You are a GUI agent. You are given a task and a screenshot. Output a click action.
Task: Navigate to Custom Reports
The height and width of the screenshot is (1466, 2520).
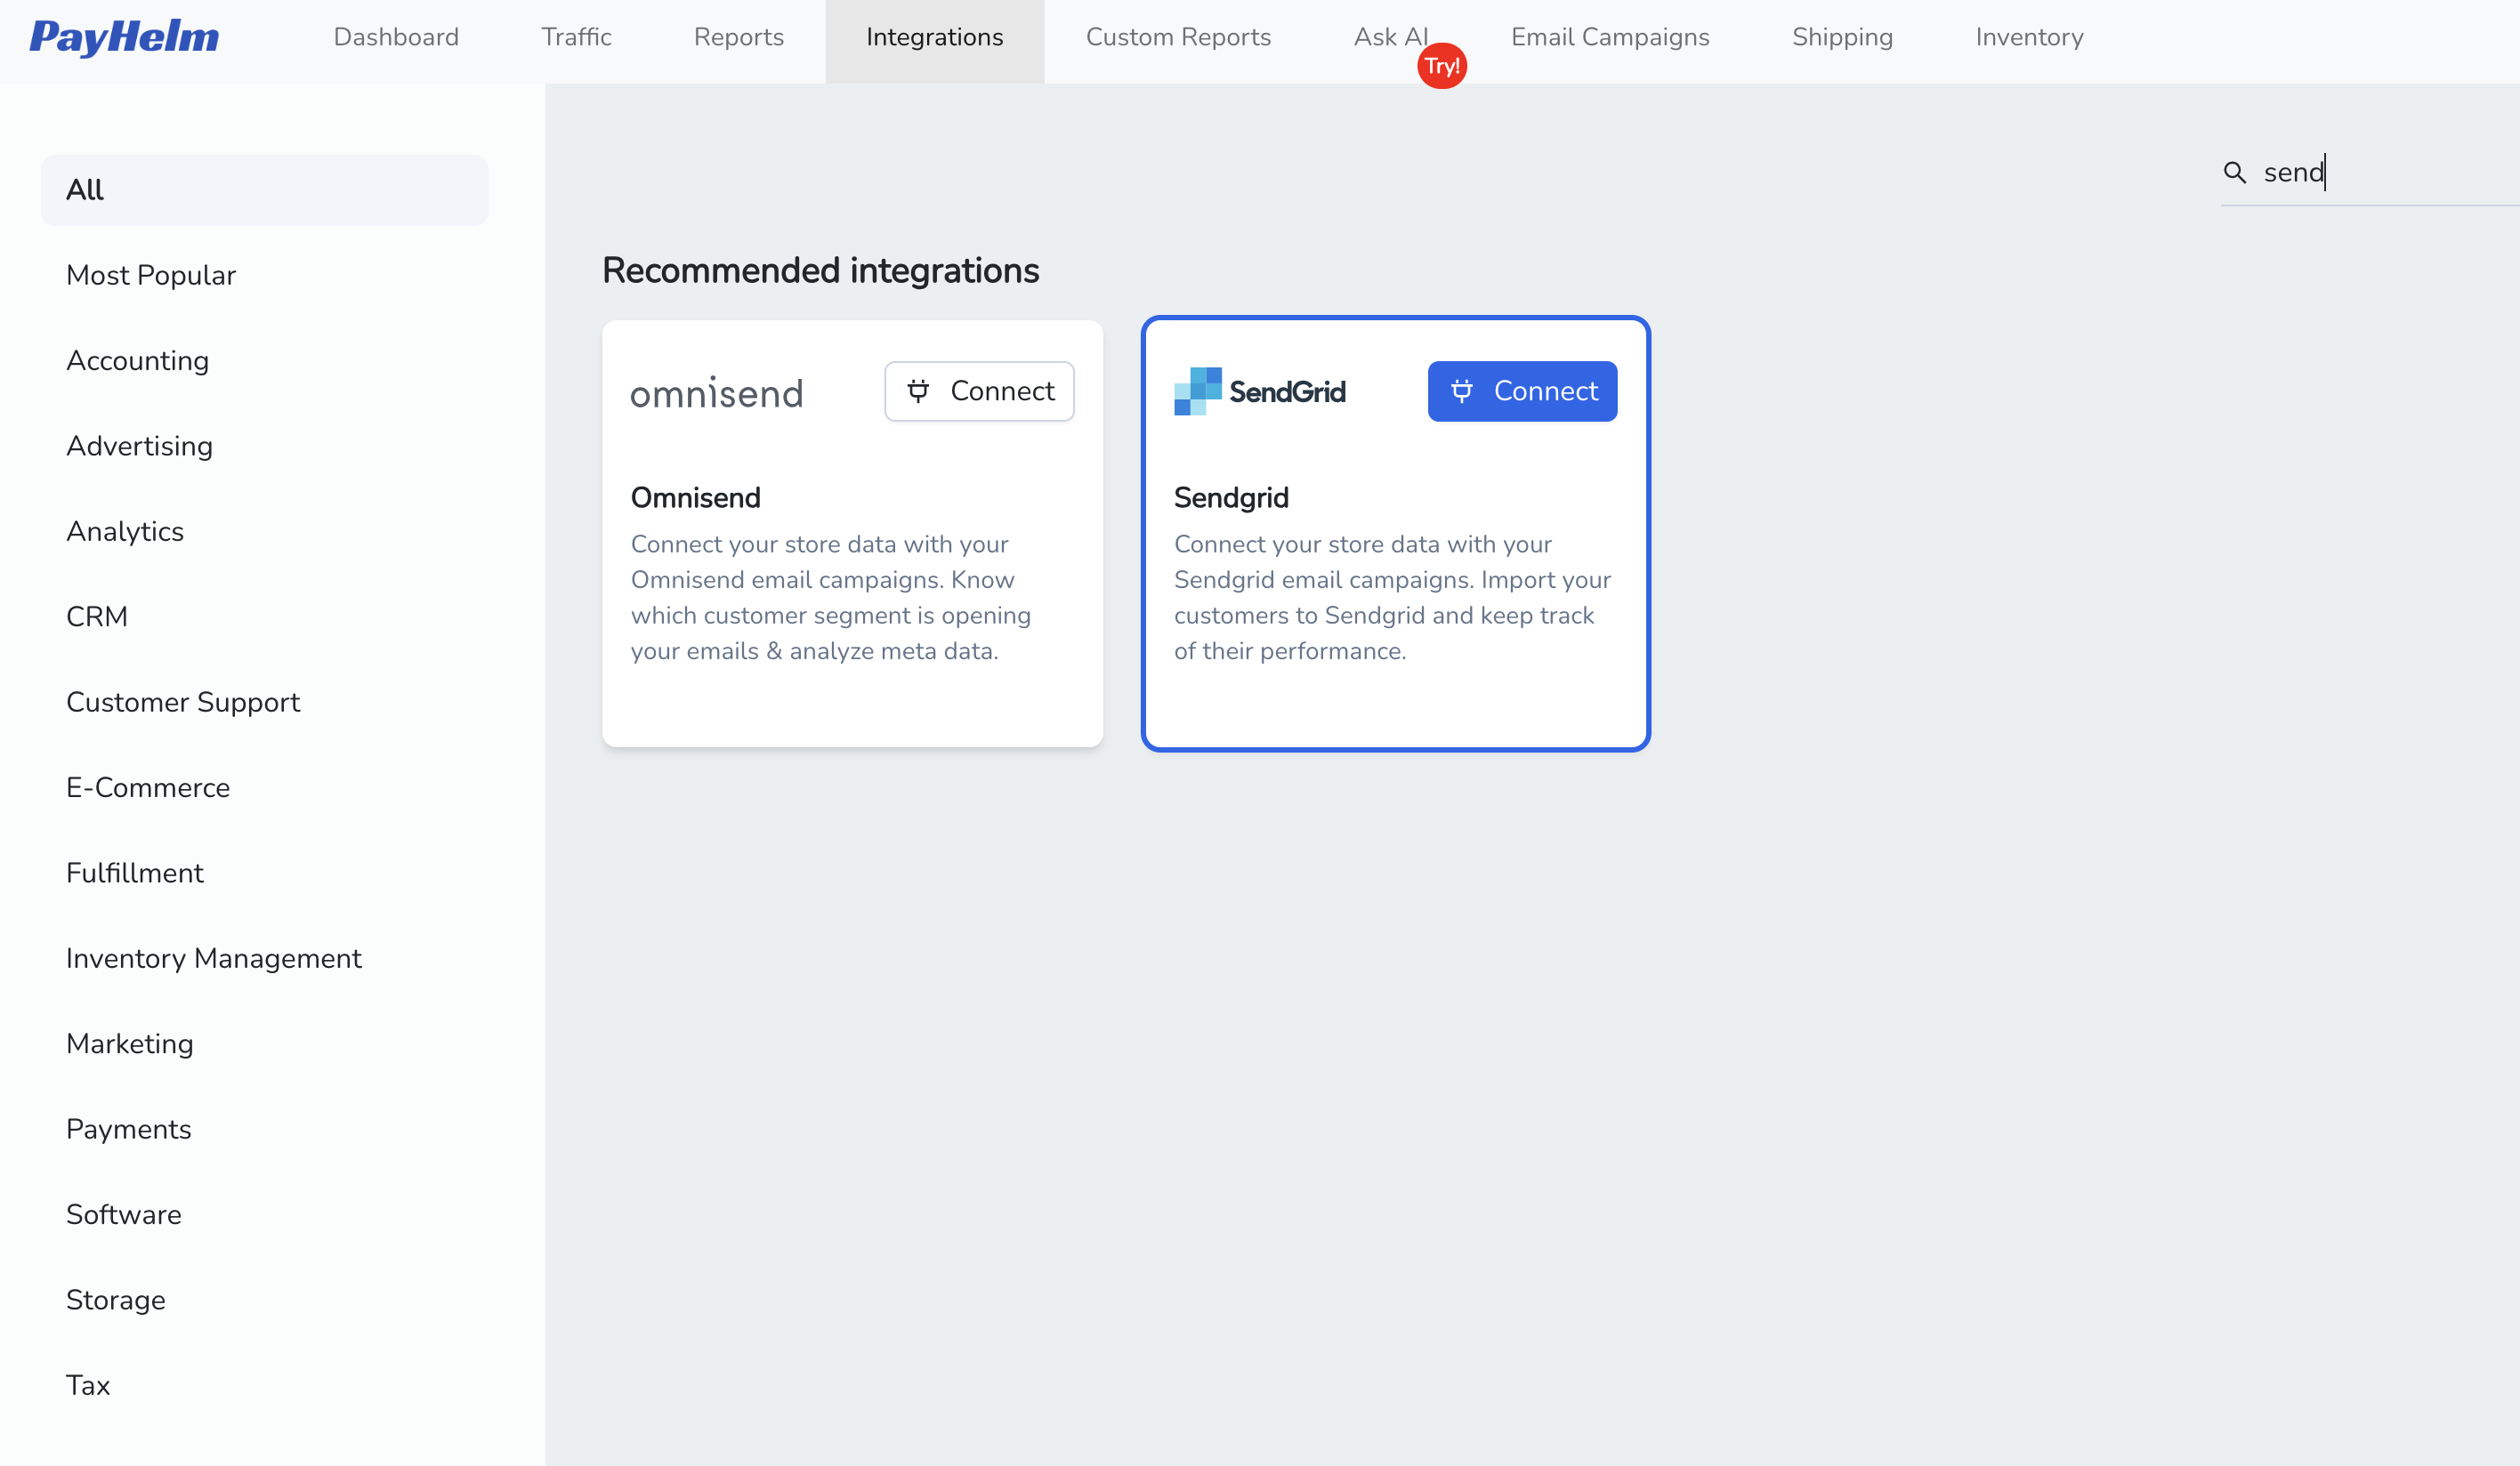[x=1178, y=37]
